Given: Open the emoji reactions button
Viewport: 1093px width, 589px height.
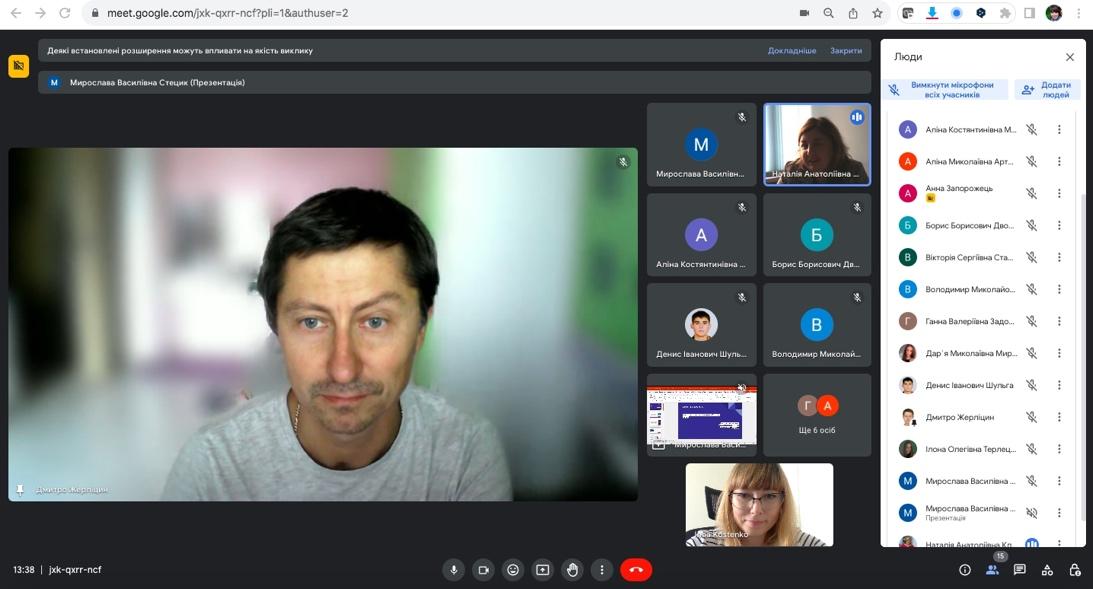Looking at the screenshot, I should [513, 569].
